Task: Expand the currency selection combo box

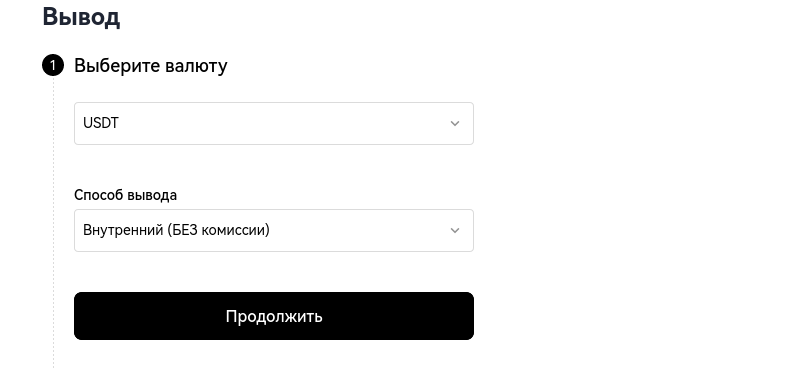Action: pyautogui.click(x=274, y=123)
